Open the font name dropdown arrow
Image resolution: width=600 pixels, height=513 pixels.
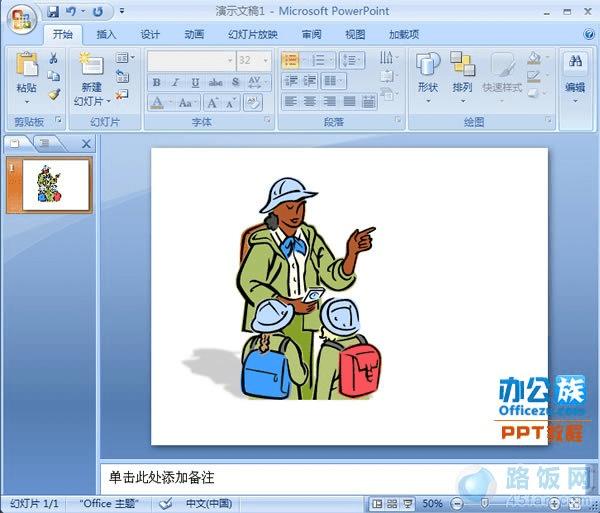click(230, 60)
